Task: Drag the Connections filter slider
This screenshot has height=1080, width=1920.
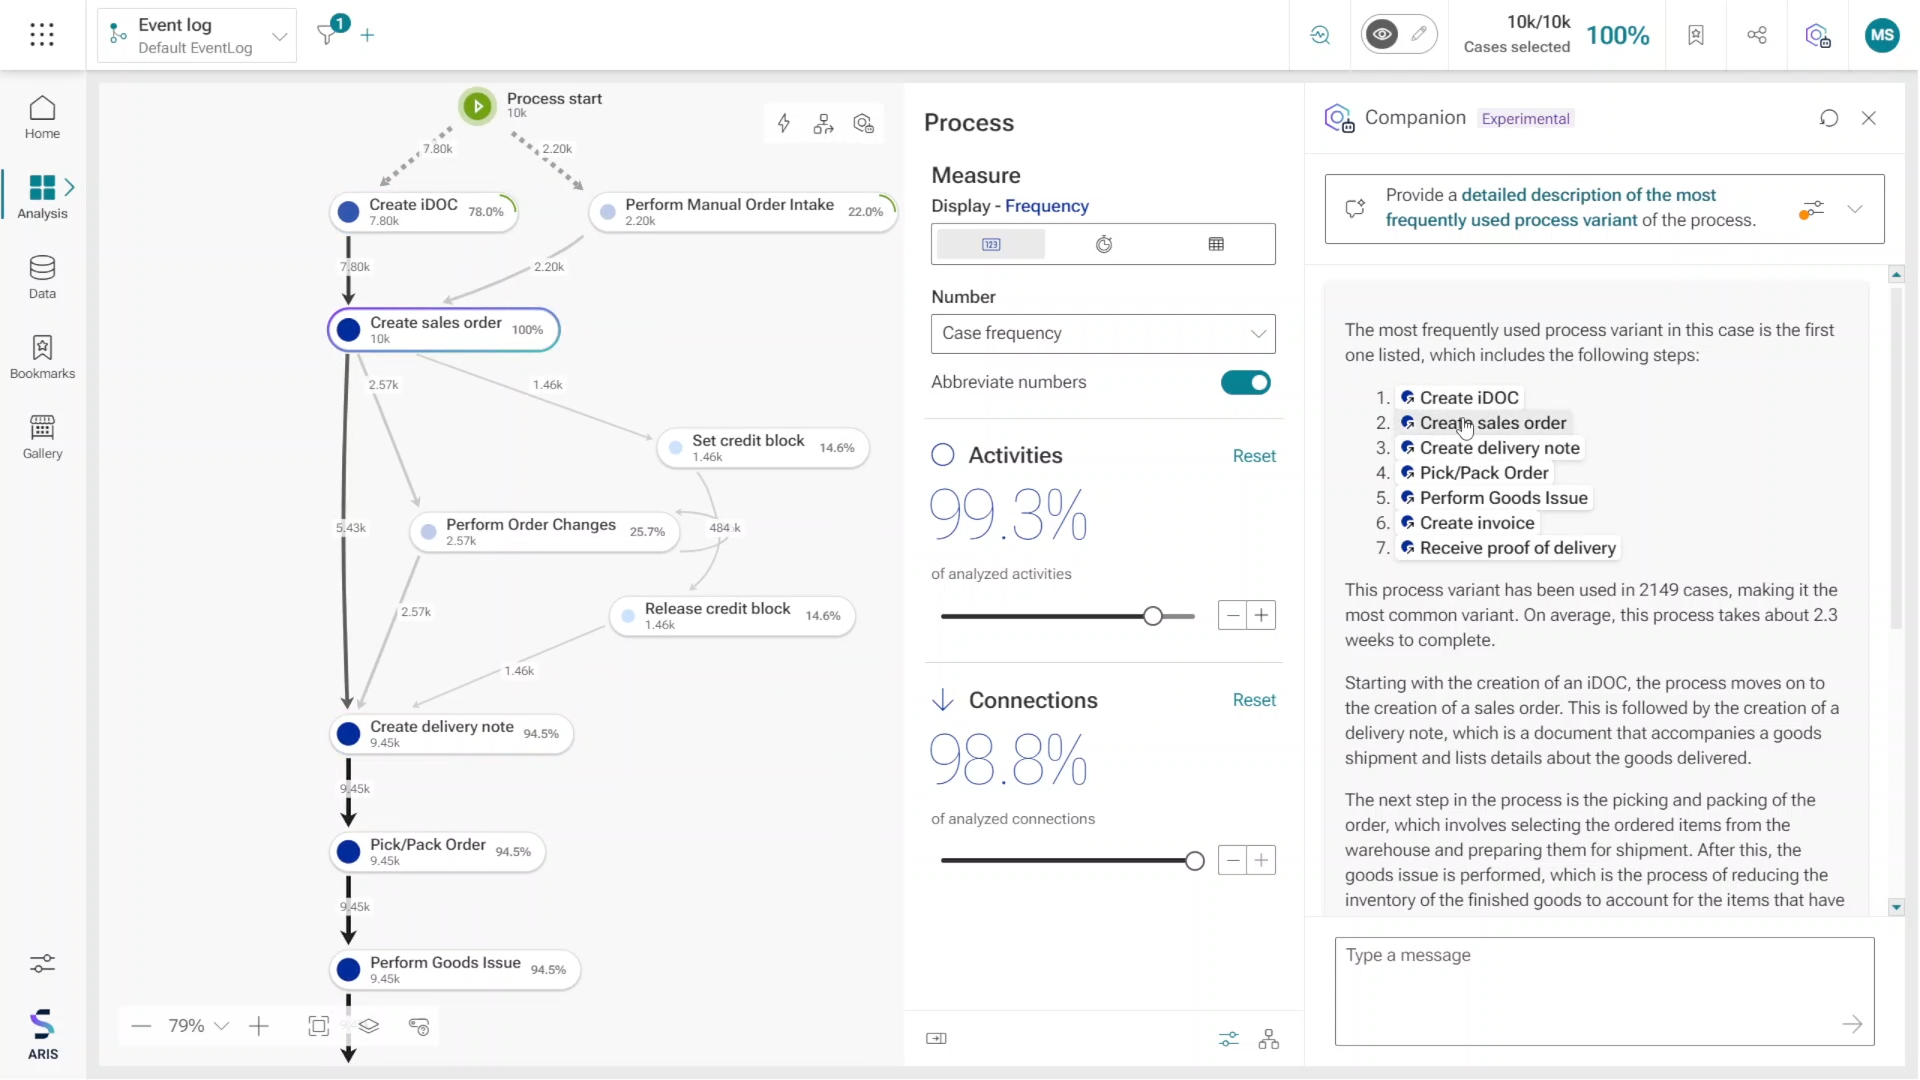Action: [x=1193, y=860]
